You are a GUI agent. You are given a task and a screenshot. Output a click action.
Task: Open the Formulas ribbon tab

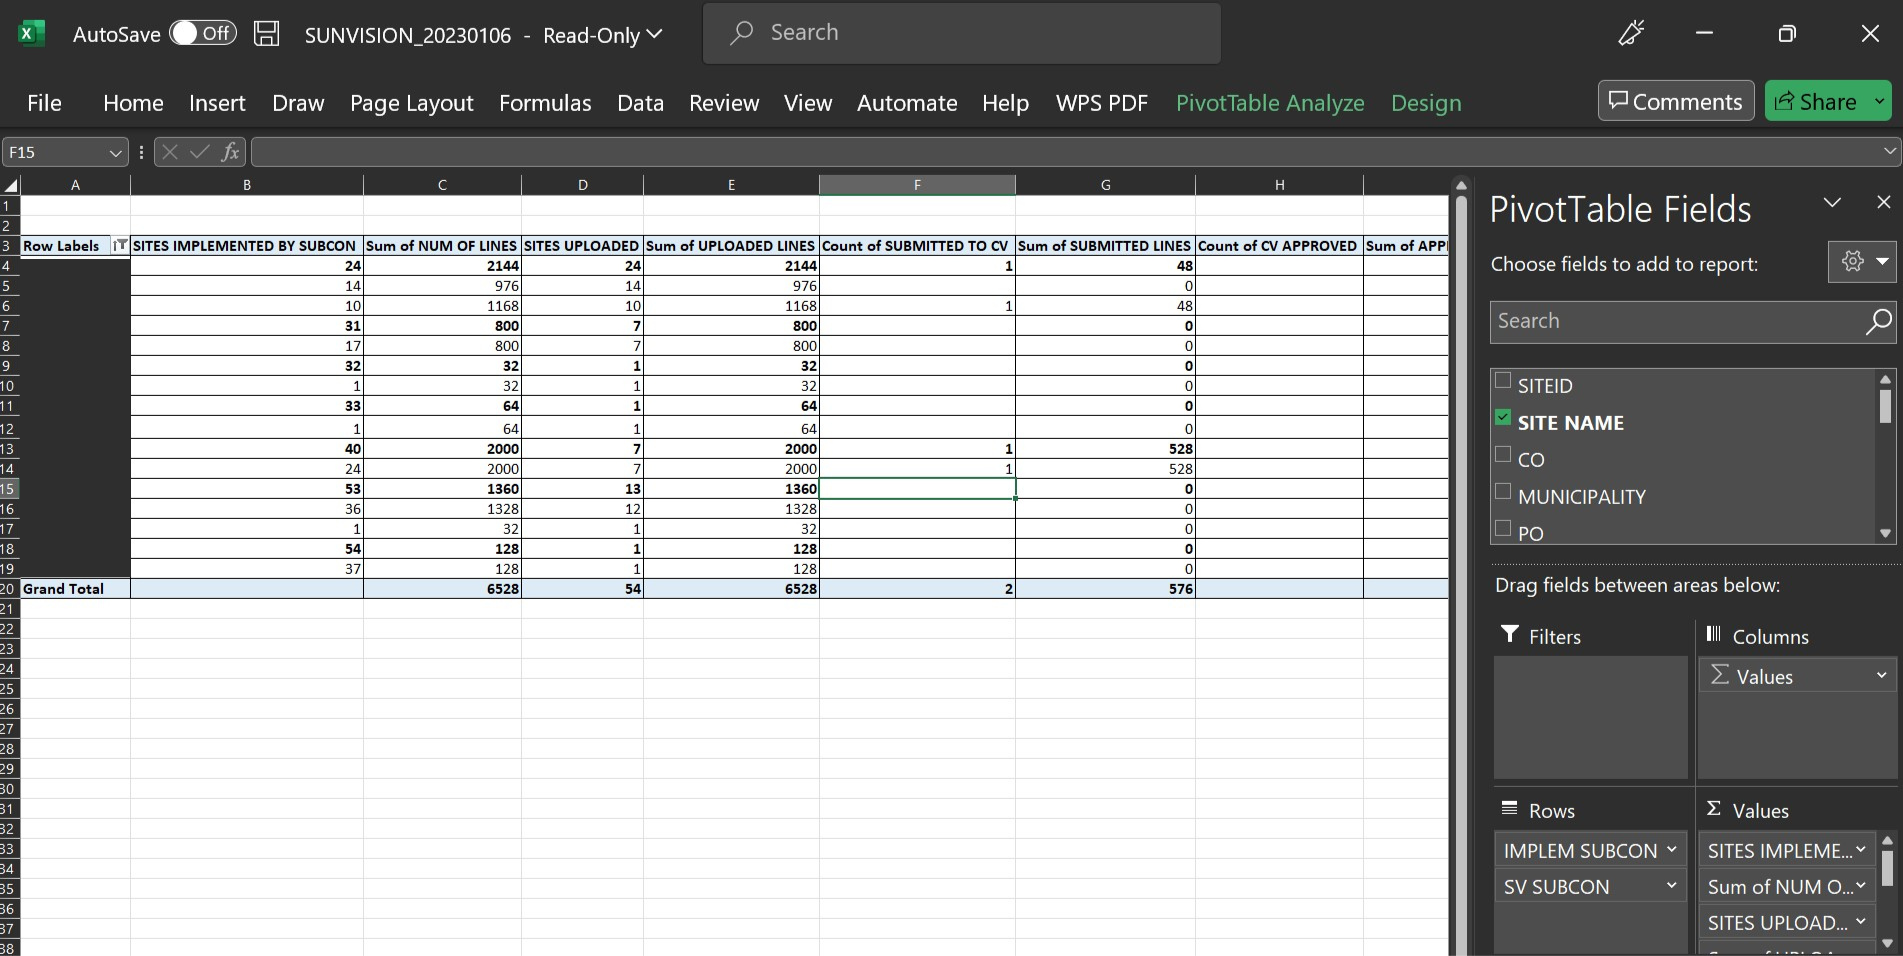(x=545, y=103)
